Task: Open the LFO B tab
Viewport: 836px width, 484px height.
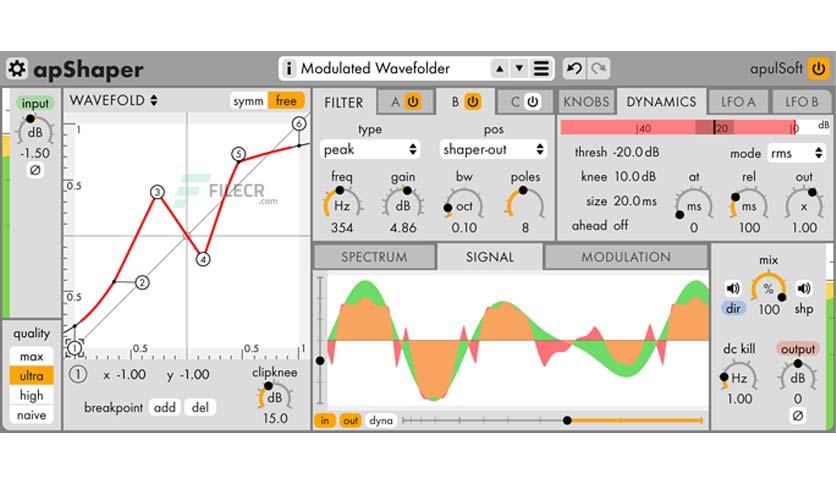Action: pyautogui.click(x=801, y=102)
